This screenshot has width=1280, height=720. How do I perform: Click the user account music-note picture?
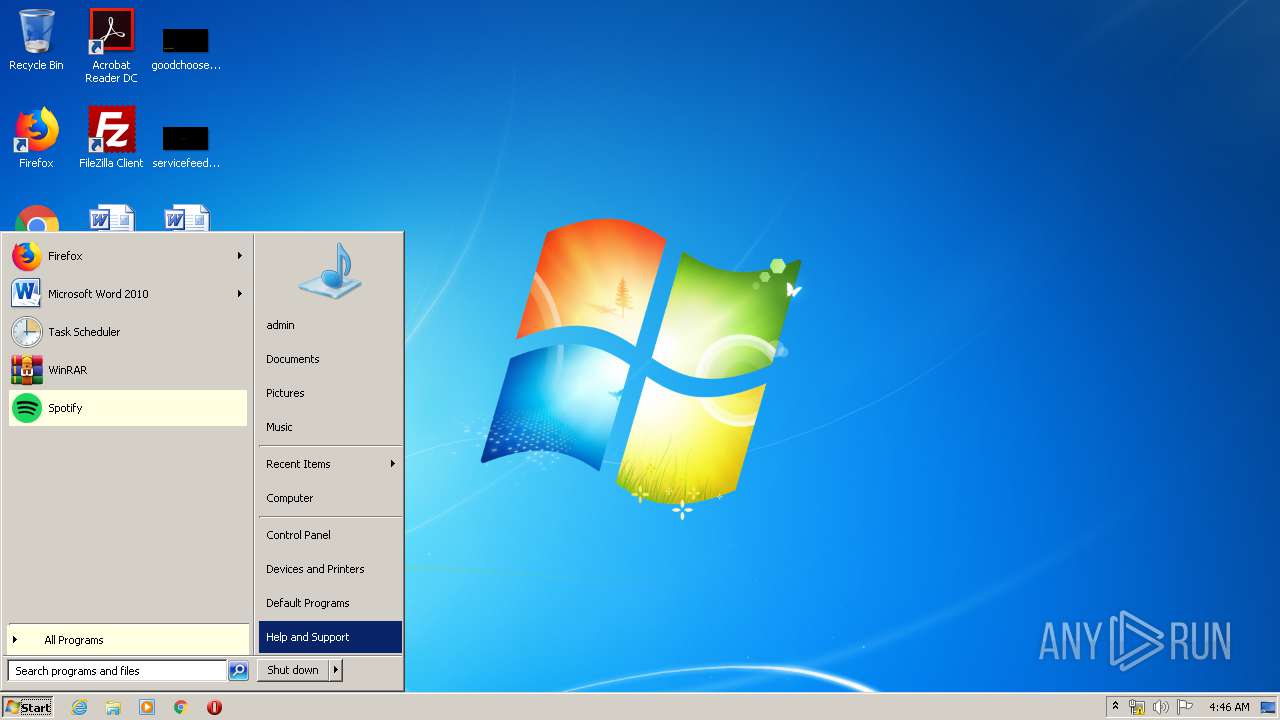(330, 271)
